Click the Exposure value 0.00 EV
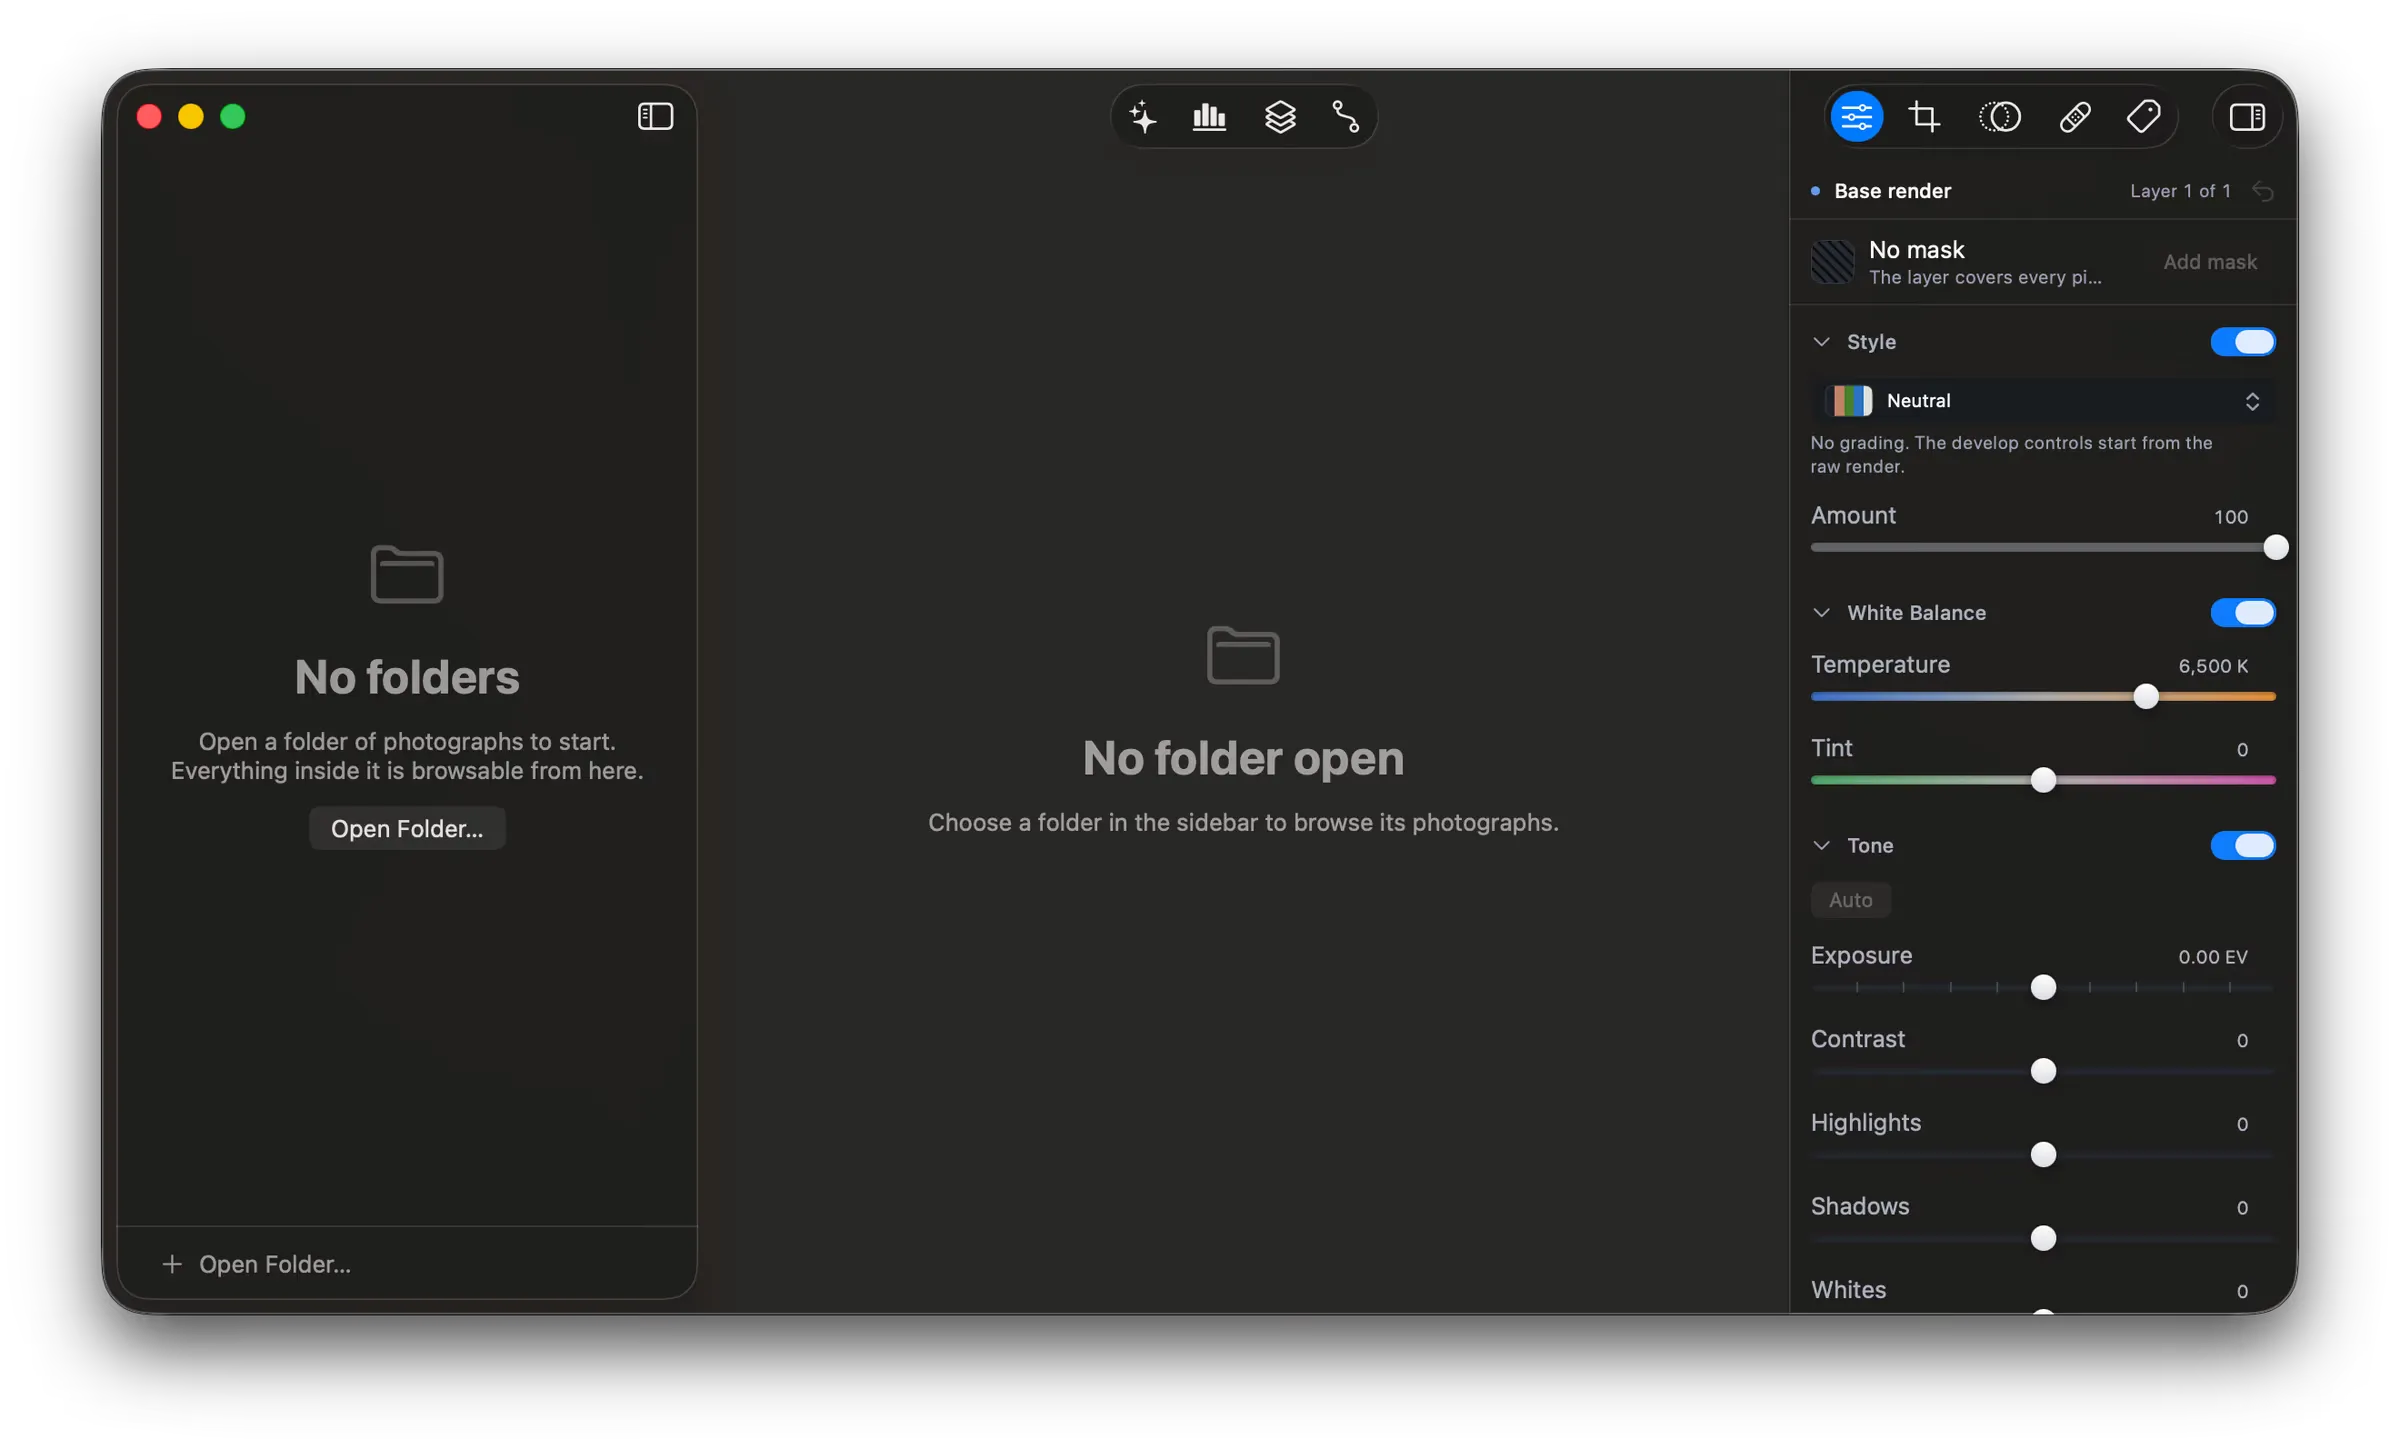 point(2212,957)
